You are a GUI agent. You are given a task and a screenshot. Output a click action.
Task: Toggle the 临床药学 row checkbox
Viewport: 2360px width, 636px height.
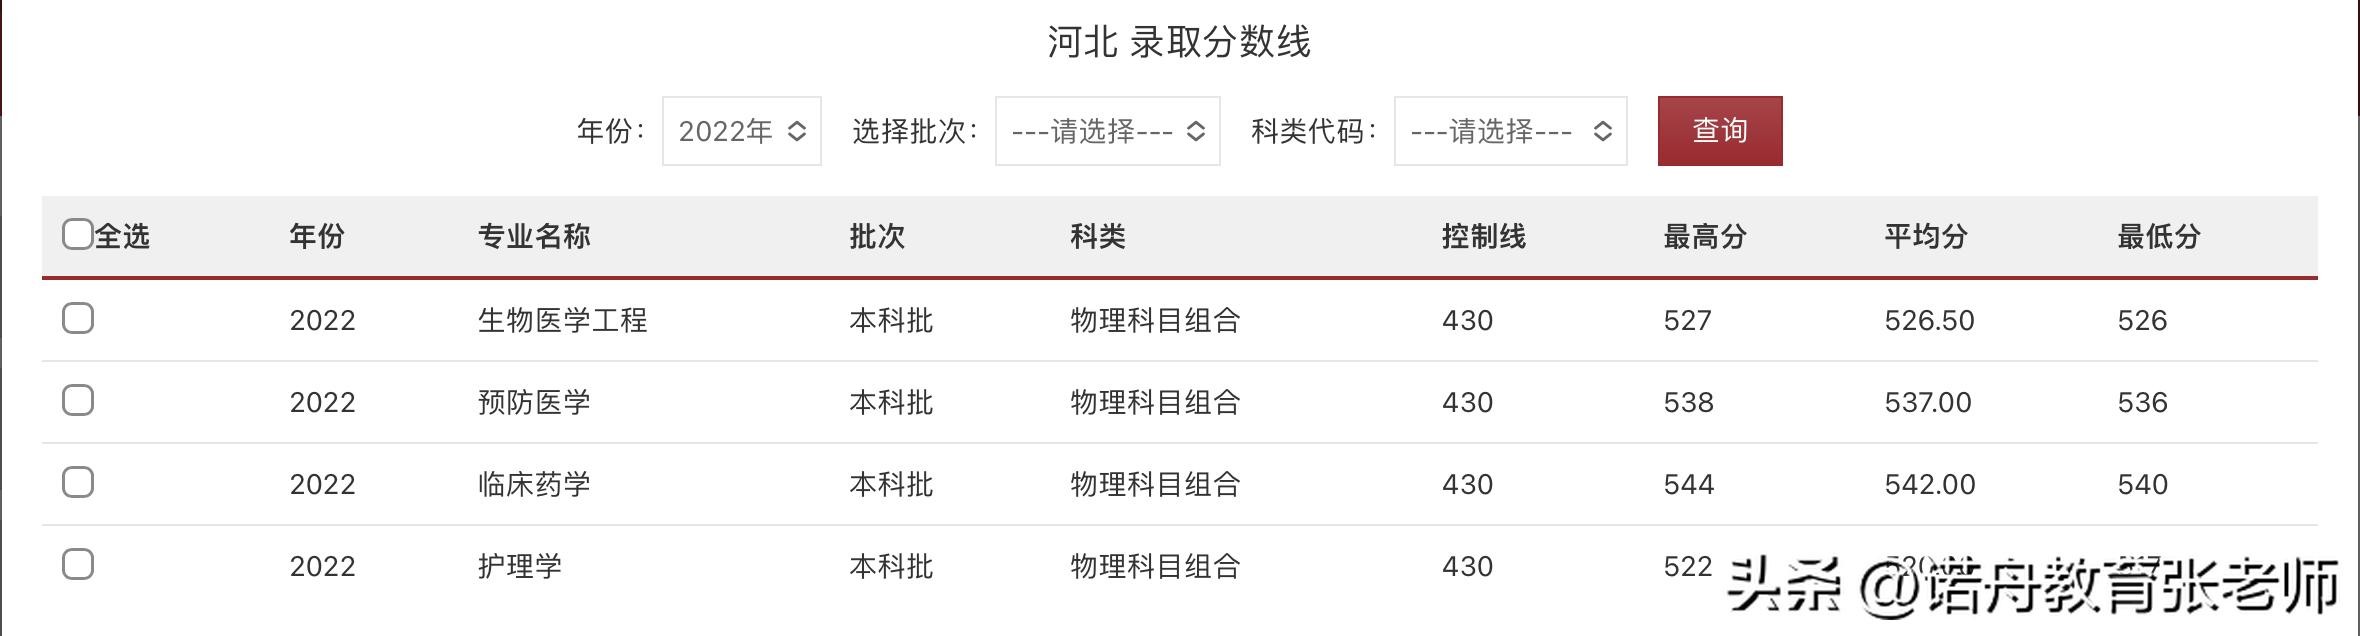click(x=78, y=483)
